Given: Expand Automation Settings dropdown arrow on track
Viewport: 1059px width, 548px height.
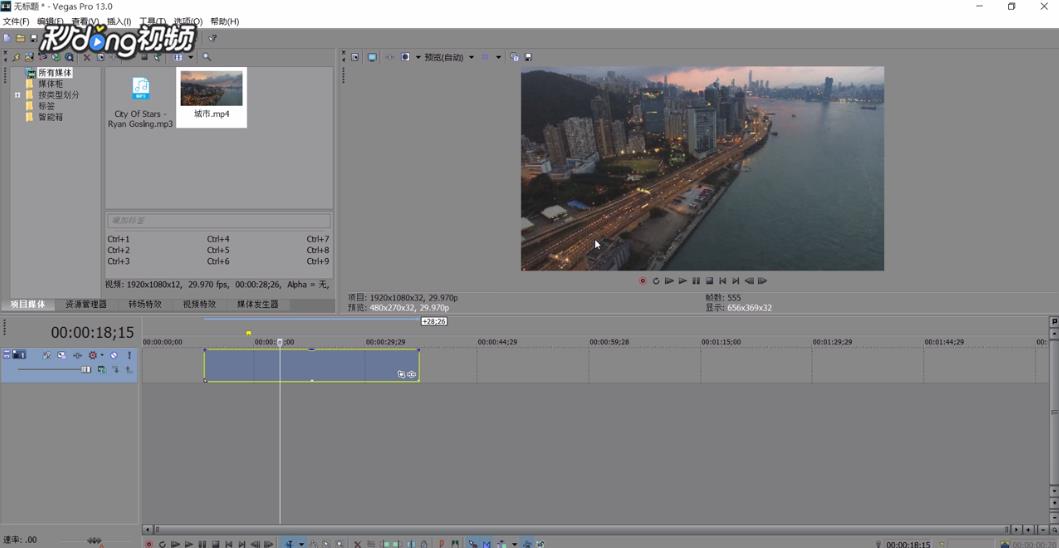Looking at the screenshot, I should click(102, 355).
